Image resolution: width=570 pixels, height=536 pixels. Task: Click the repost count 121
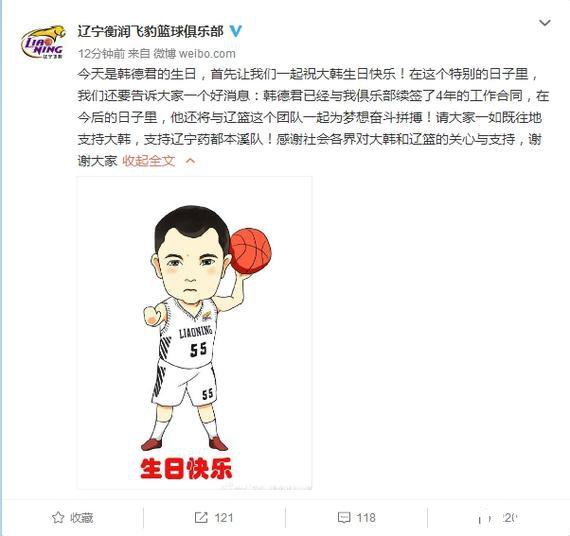coord(224,518)
